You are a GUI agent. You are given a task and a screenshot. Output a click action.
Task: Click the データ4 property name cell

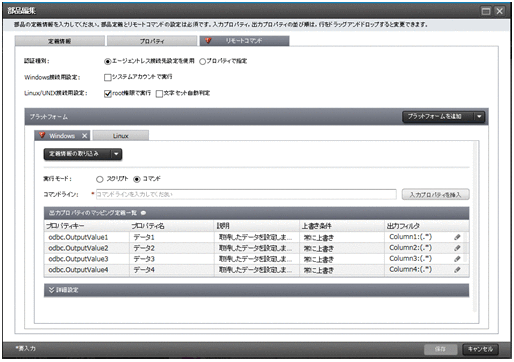[172, 270]
